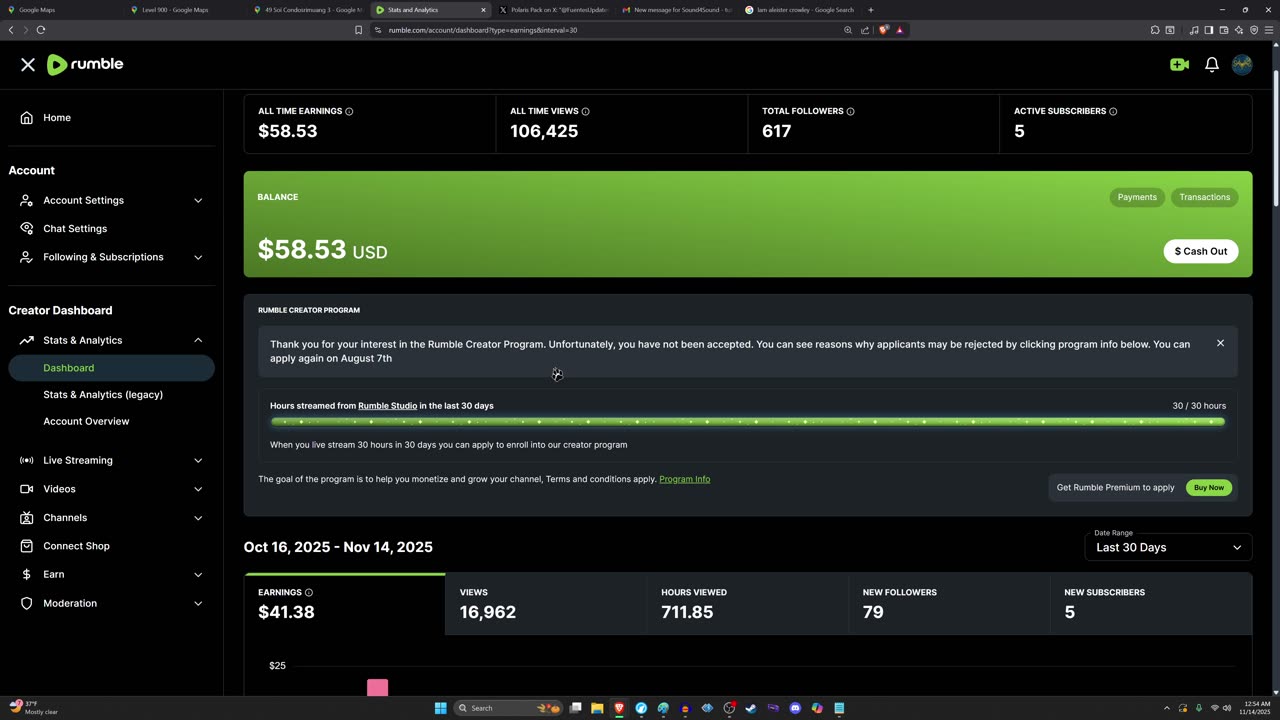The image size is (1280, 720).
Task: Click the Home sidebar icon
Action: coord(27,118)
